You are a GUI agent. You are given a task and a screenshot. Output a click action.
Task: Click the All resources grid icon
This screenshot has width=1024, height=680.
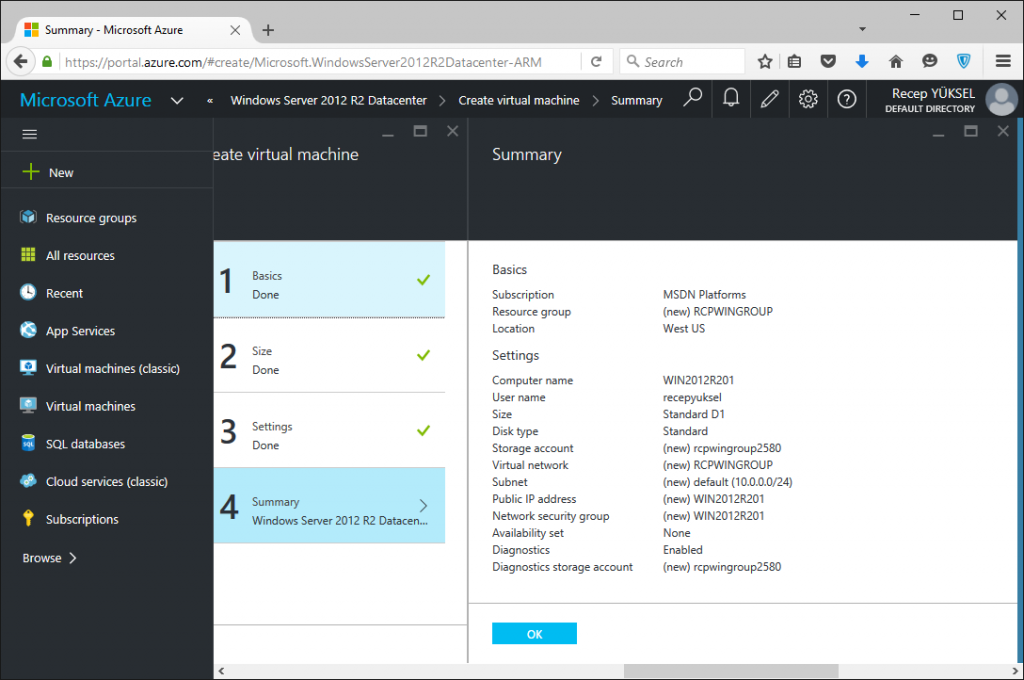28,255
